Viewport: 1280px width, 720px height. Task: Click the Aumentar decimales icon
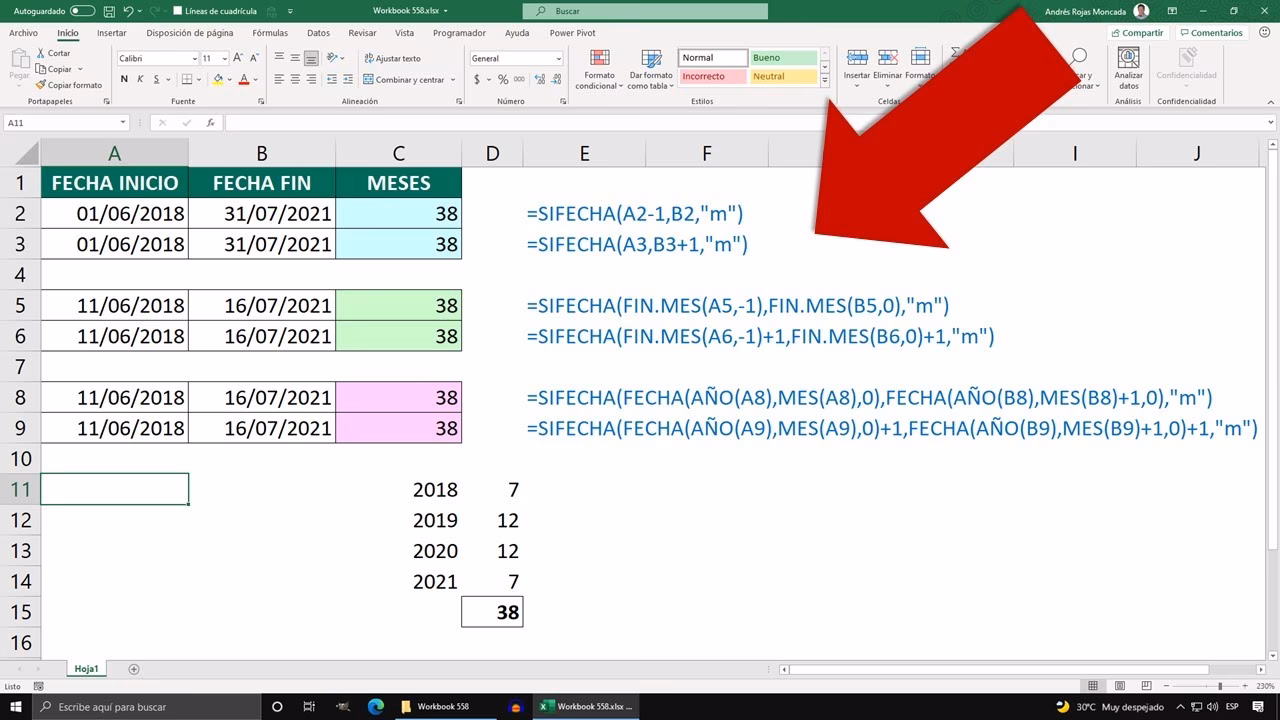[x=540, y=79]
